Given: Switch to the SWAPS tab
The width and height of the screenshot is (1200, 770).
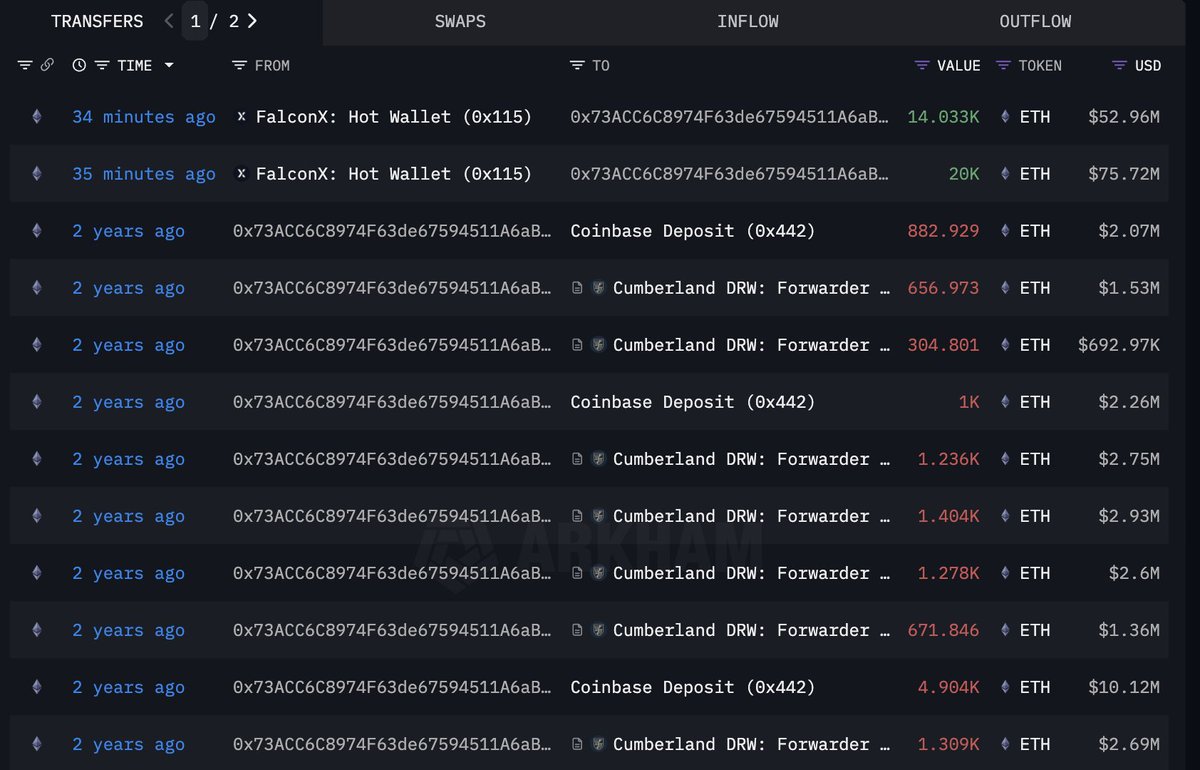Looking at the screenshot, I should 460,21.
